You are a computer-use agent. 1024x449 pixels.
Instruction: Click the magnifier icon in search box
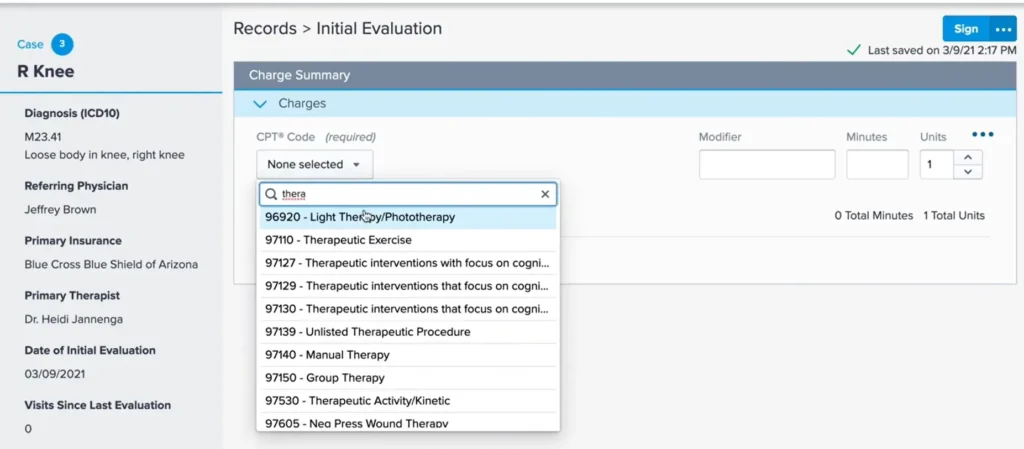coord(270,194)
